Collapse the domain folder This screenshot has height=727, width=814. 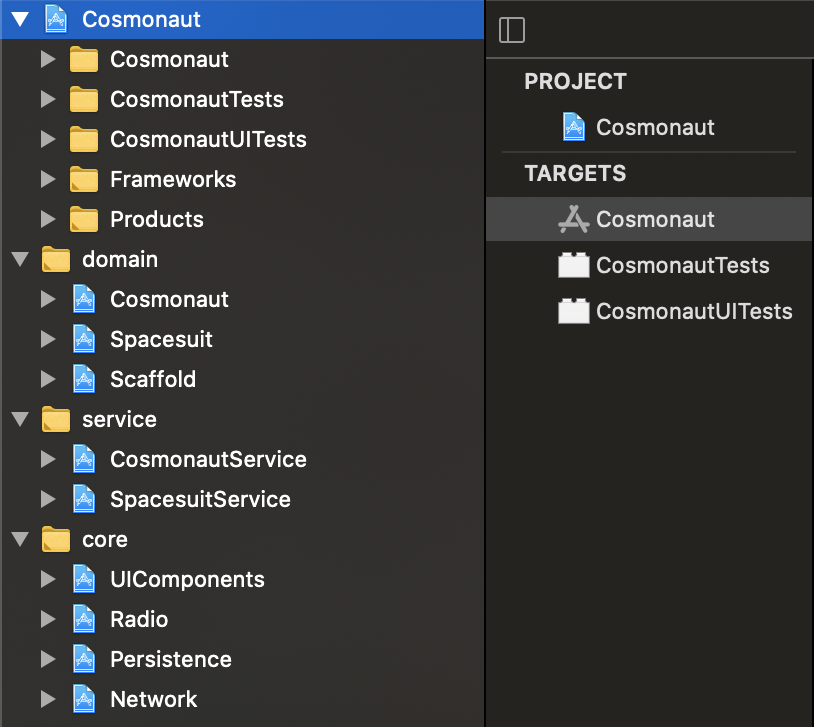click(20, 259)
